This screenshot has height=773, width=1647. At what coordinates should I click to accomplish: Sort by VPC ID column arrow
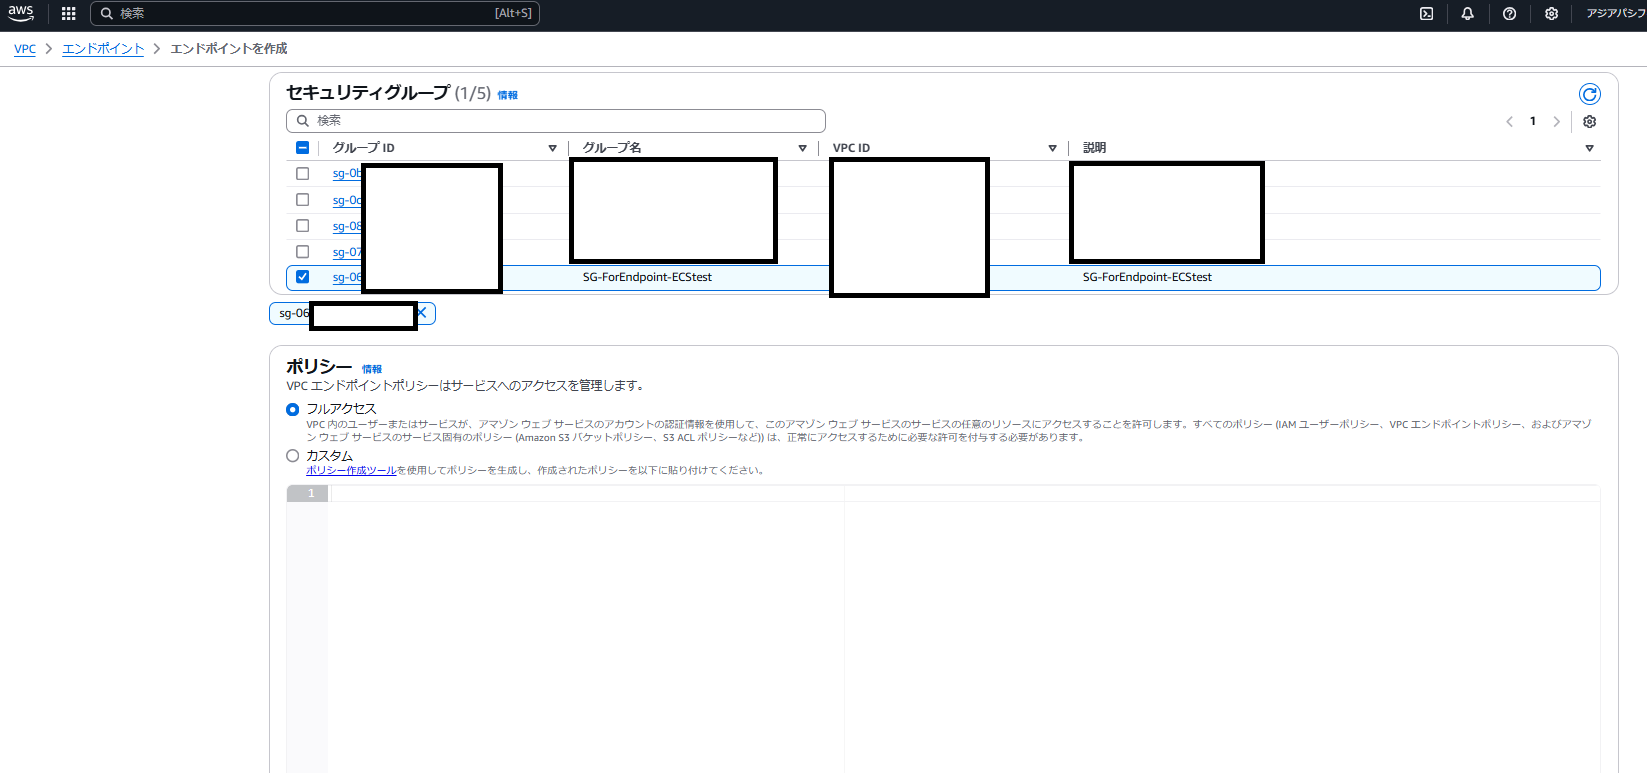(1052, 148)
